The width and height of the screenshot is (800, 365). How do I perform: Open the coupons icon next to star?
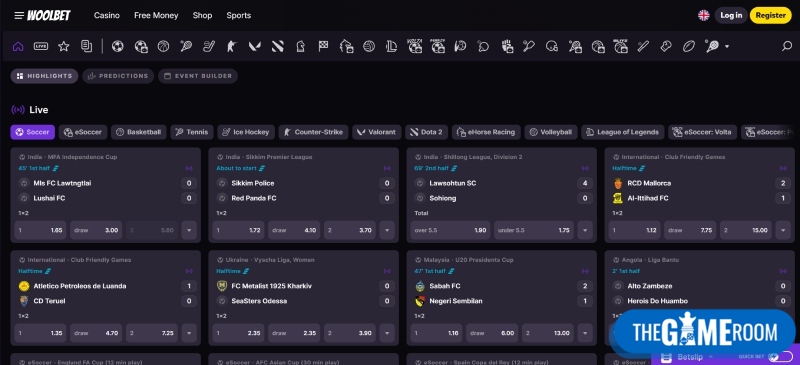87,46
